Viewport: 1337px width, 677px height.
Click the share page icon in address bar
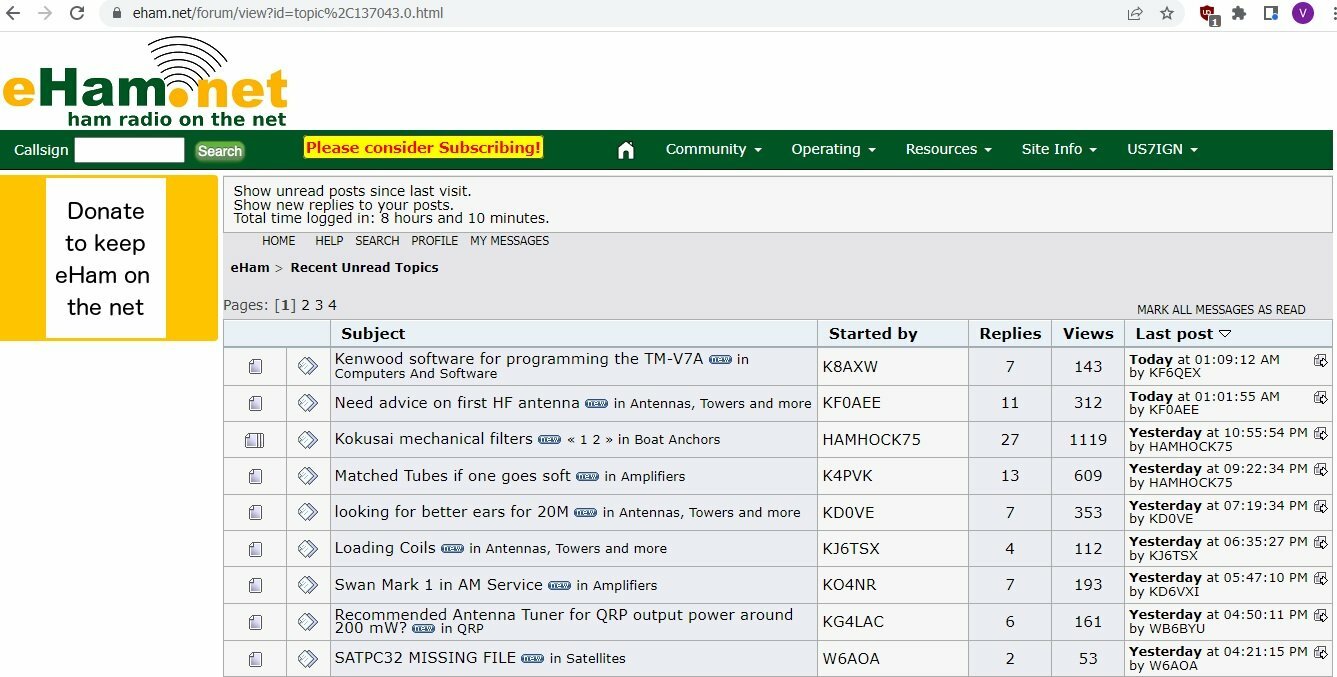pos(1135,13)
